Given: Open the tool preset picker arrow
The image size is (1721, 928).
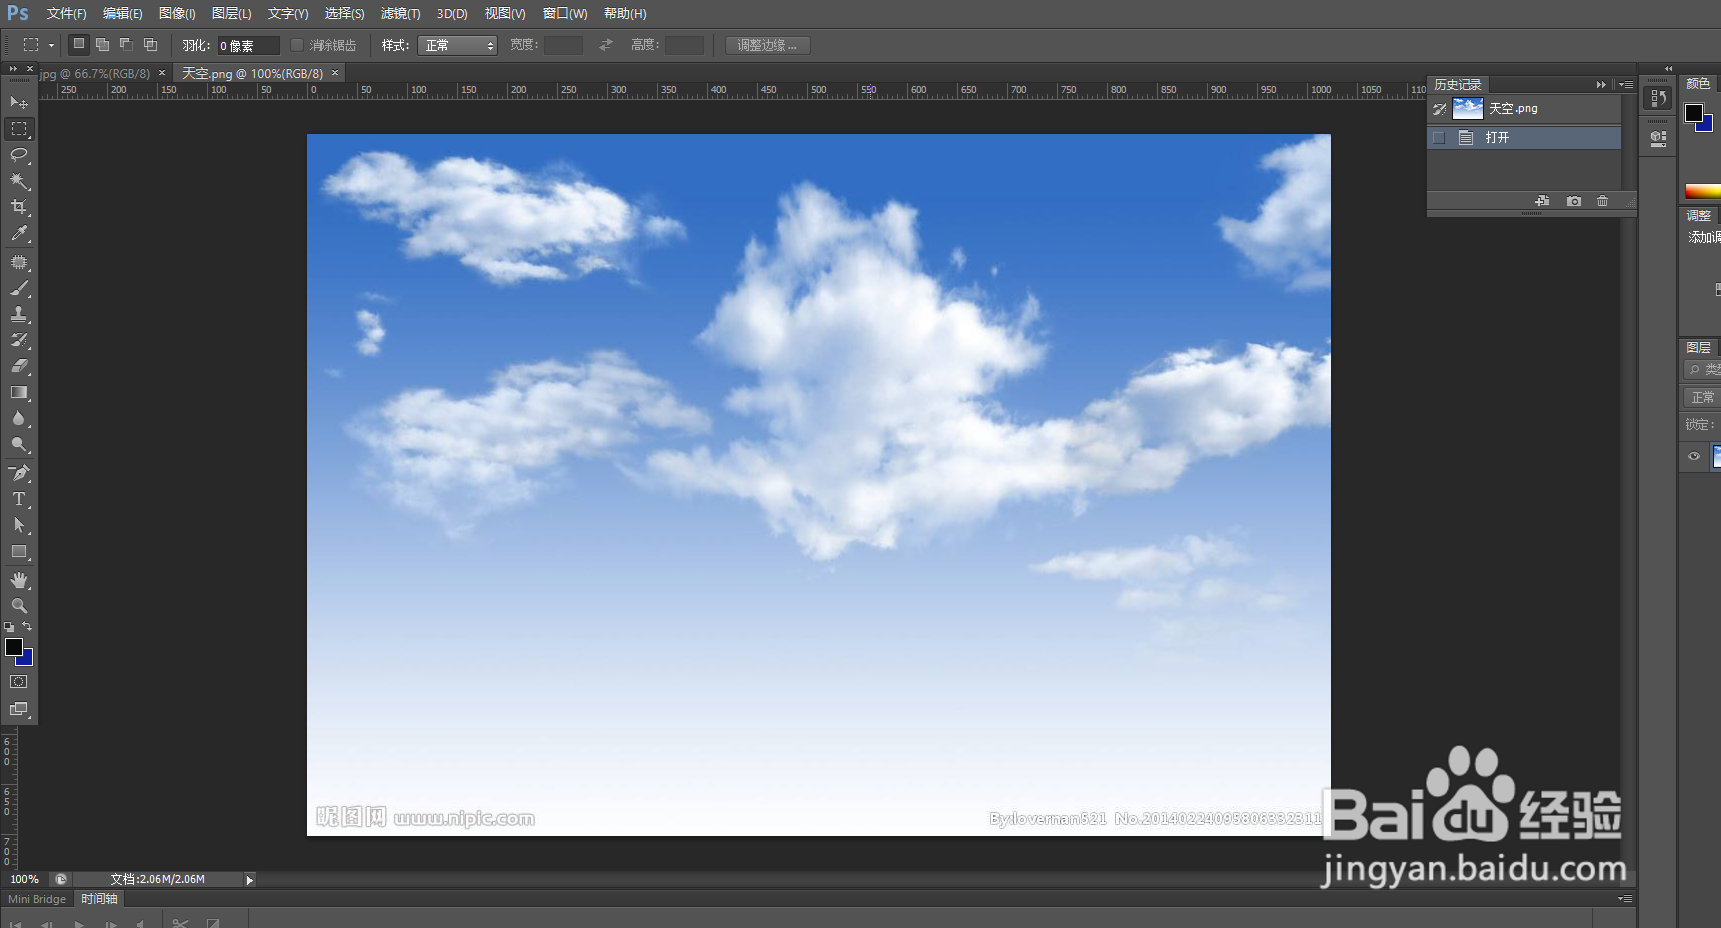Looking at the screenshot, I should 51,45.
